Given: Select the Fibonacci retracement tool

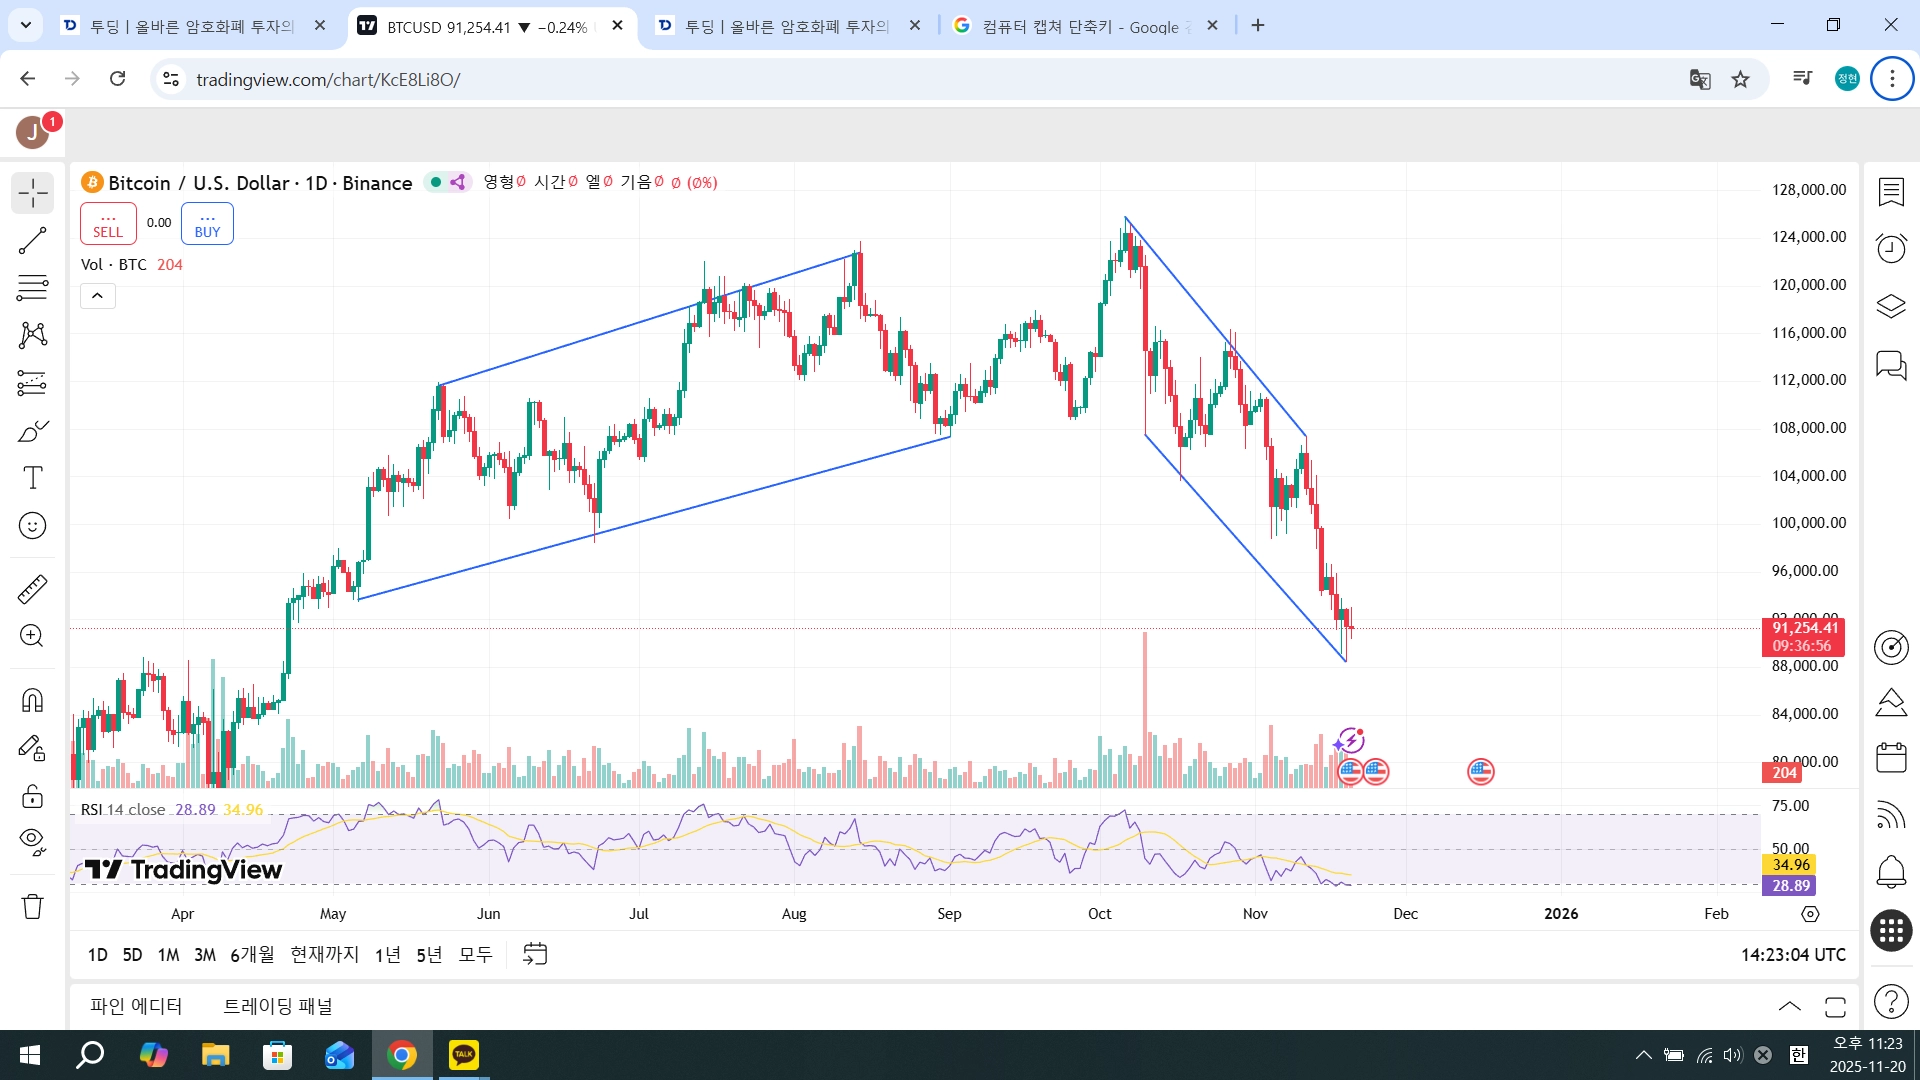Looking at the screenshot, I should (x=32, y=288).
